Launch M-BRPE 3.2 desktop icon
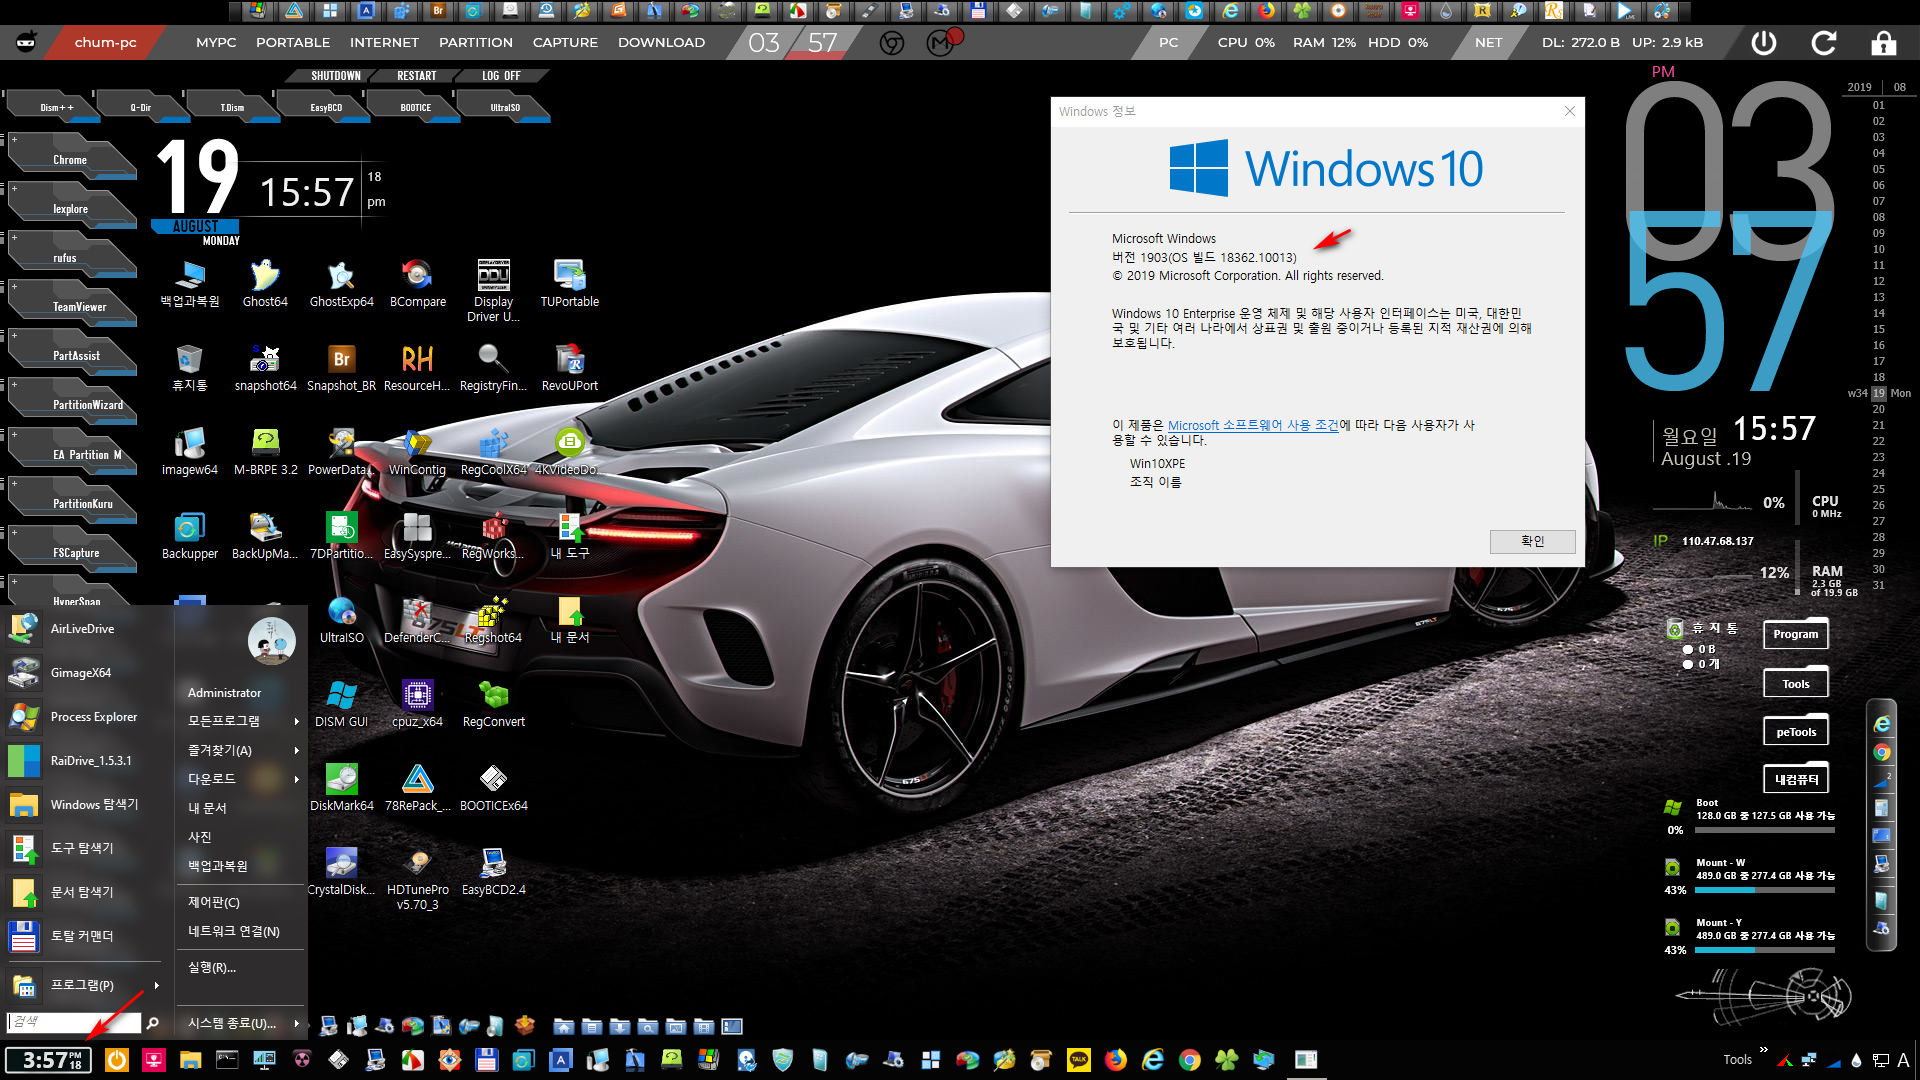Screen dimensions: 1920x1080 point(265,451)
